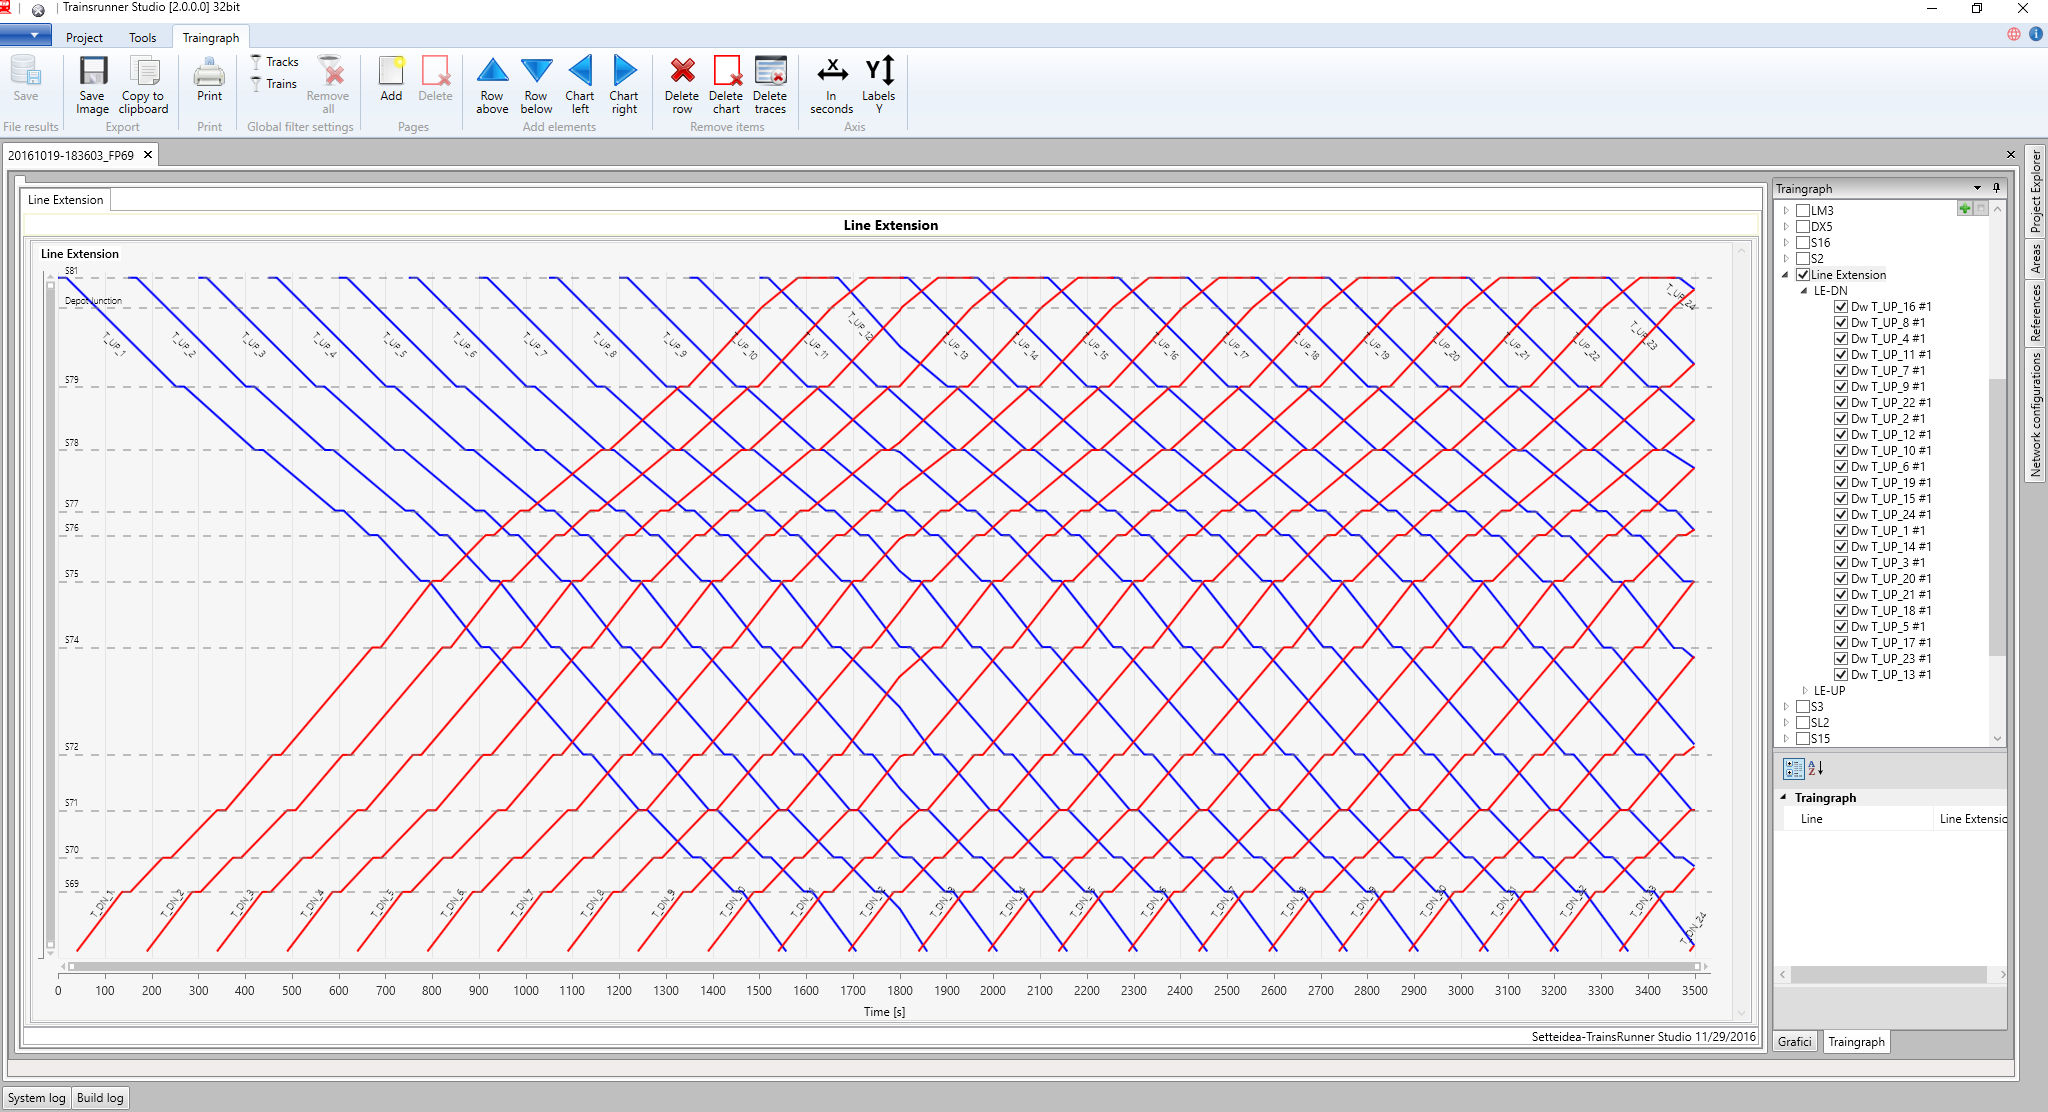Image resolution: width=2048 pixels, height=1112 pixels.
Task: Select the Traingraph ribbon tab
Action: point(211,38)
